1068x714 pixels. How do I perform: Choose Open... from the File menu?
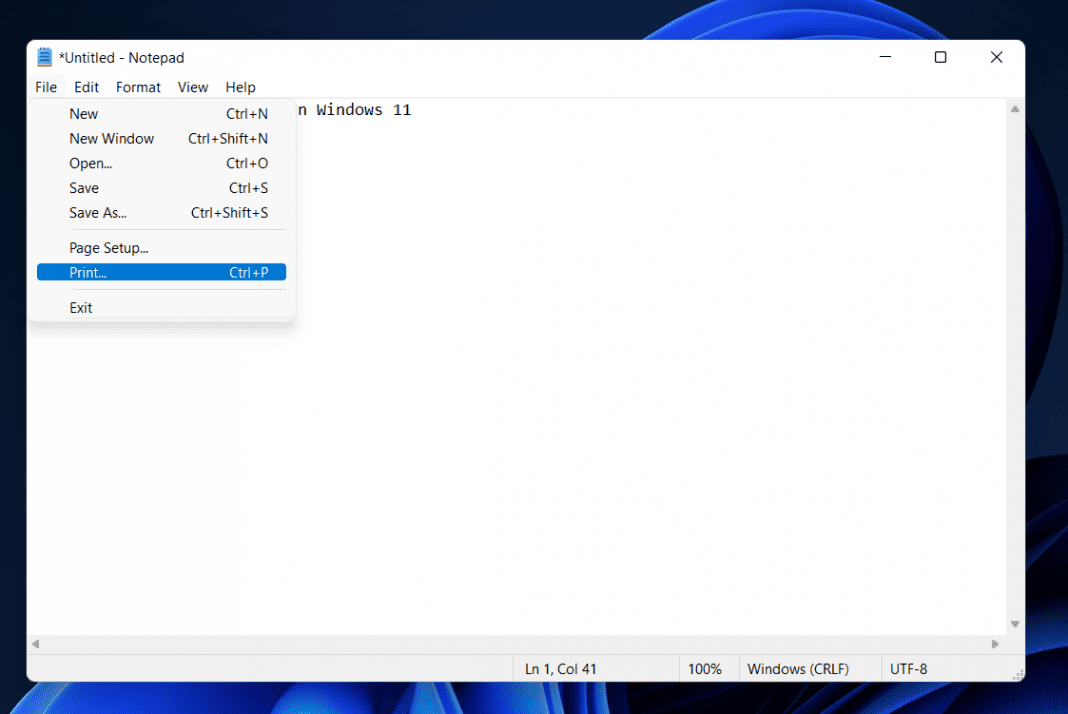point(90,163)
